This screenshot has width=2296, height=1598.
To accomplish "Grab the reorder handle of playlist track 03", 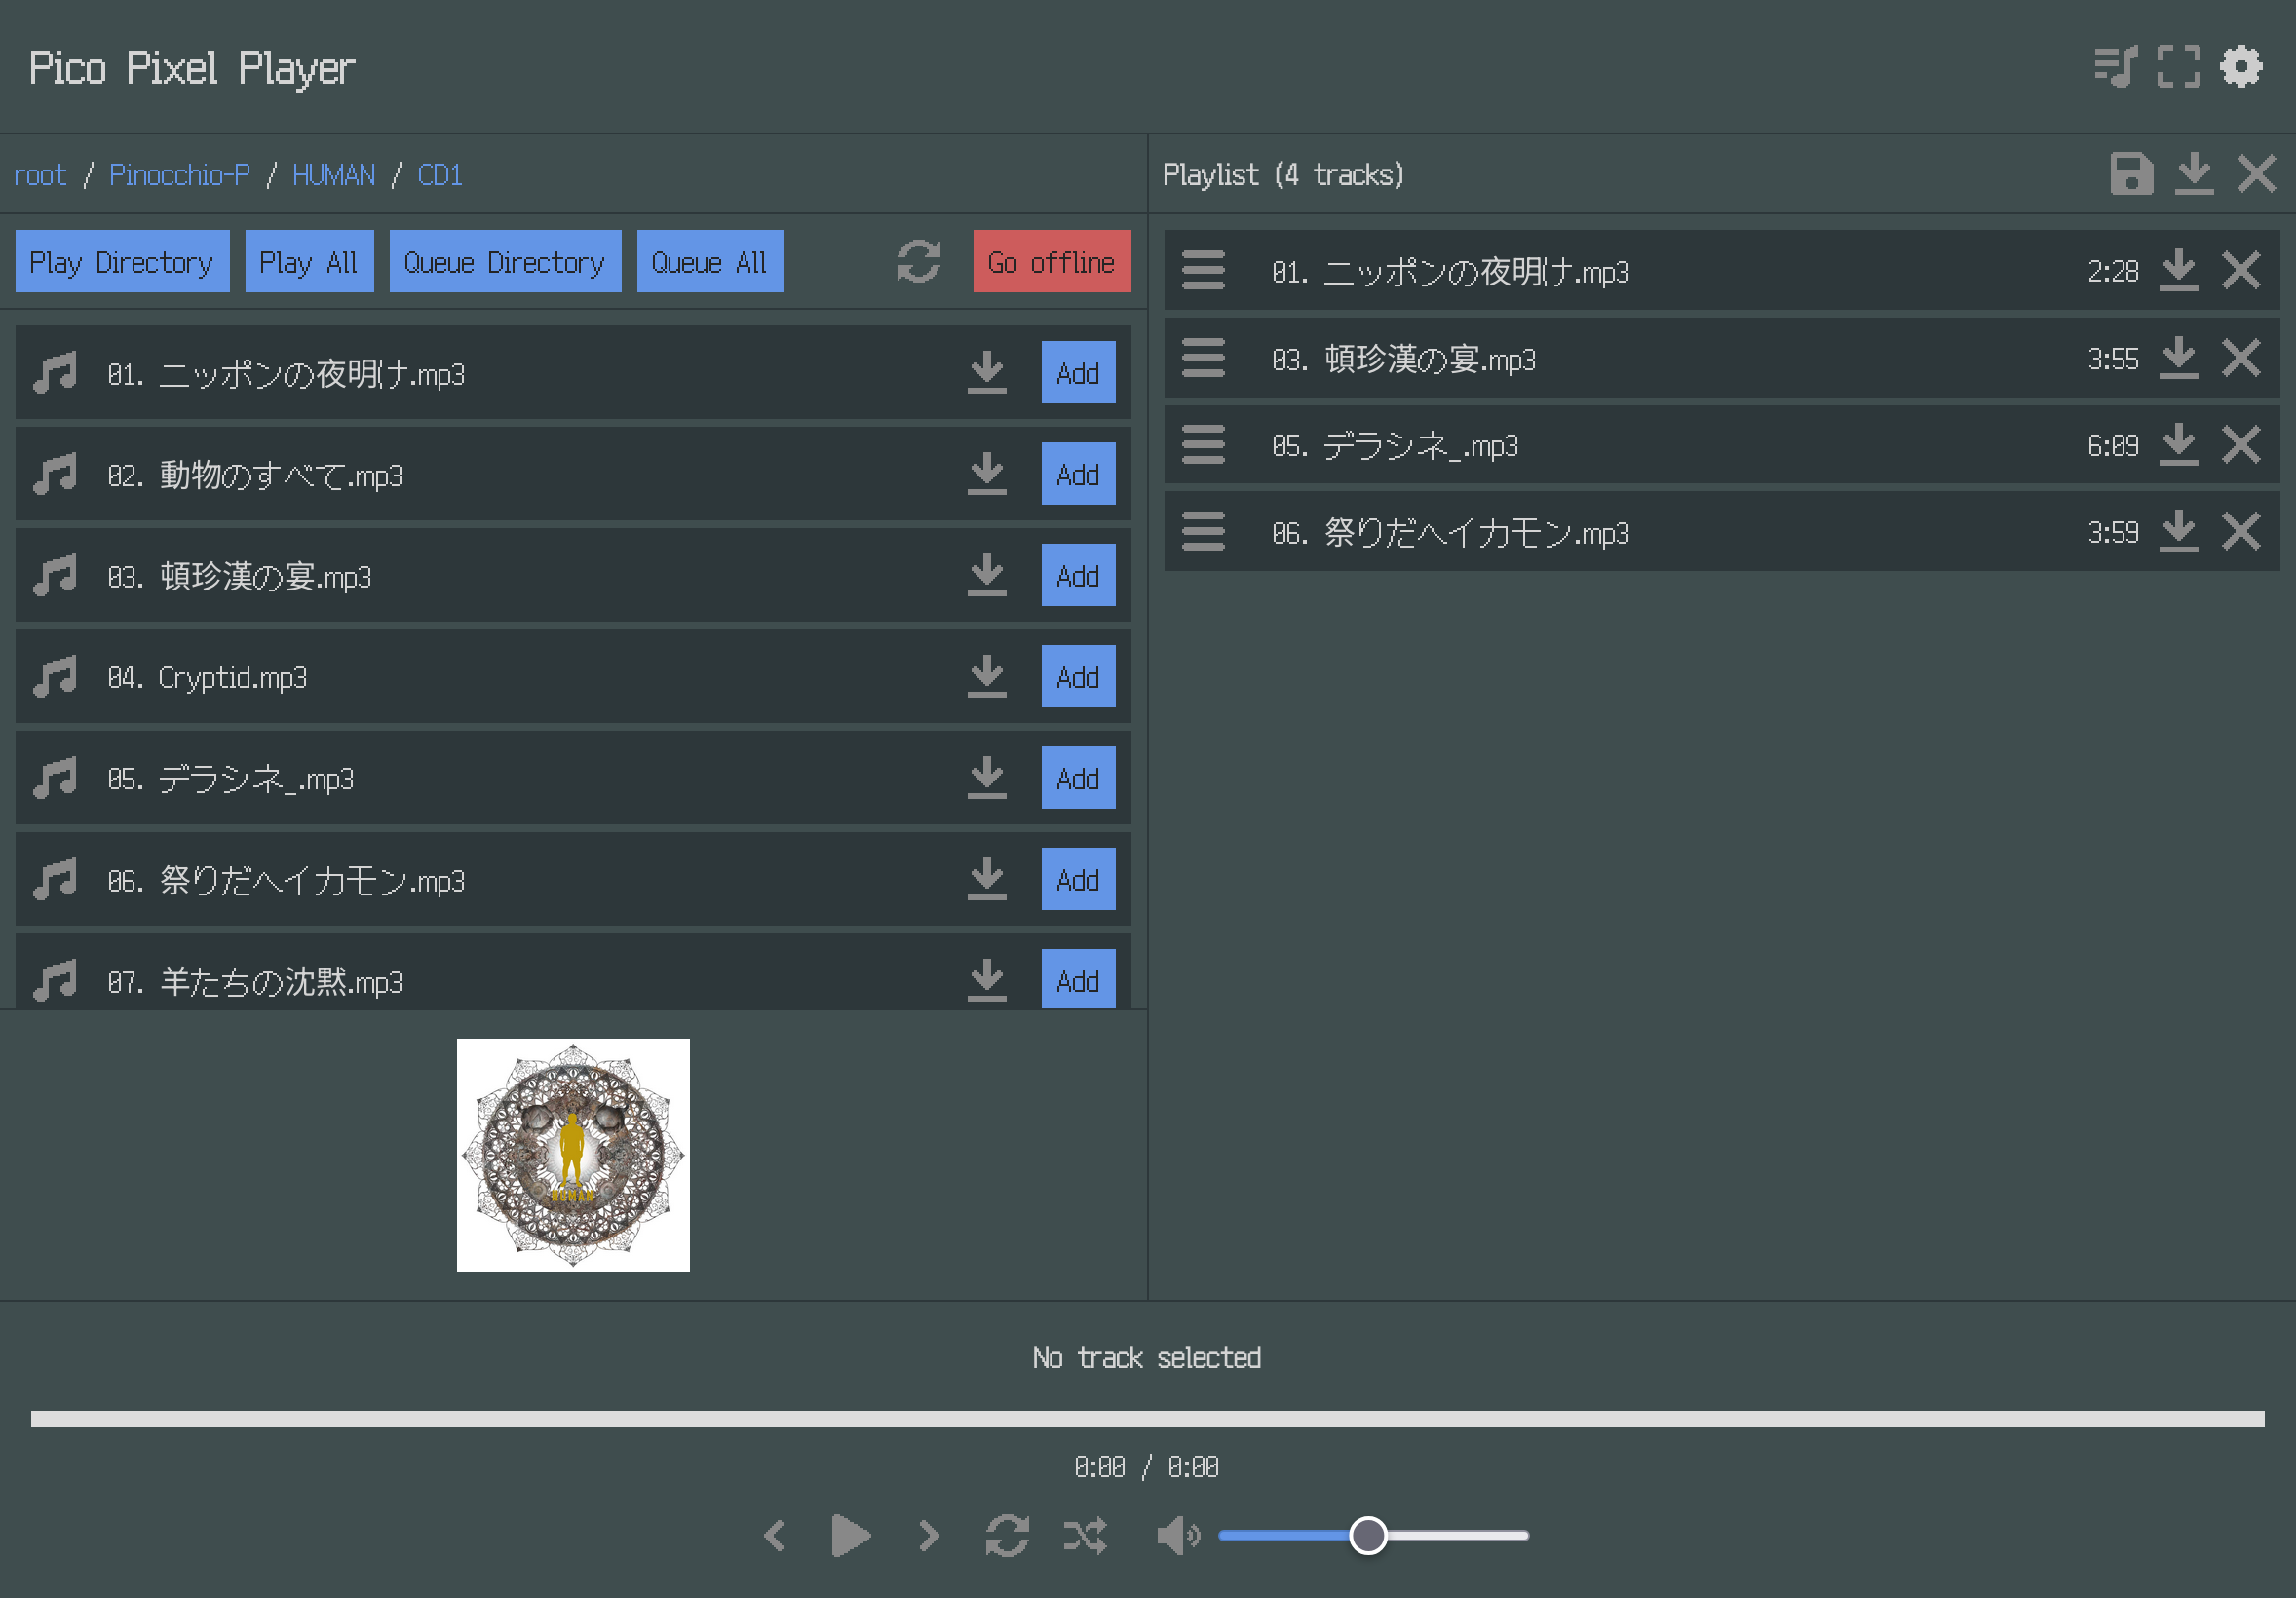I will pos(1203,358).
